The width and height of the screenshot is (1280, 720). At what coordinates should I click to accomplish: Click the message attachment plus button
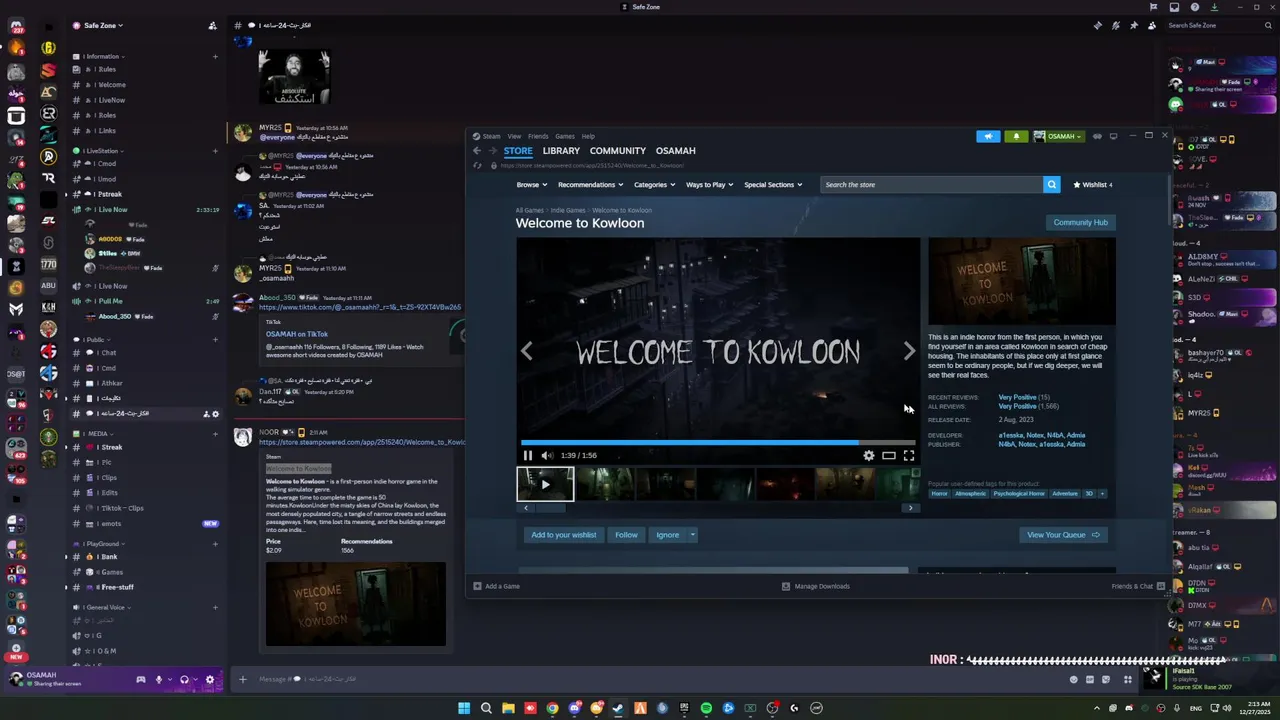[242, 679]
